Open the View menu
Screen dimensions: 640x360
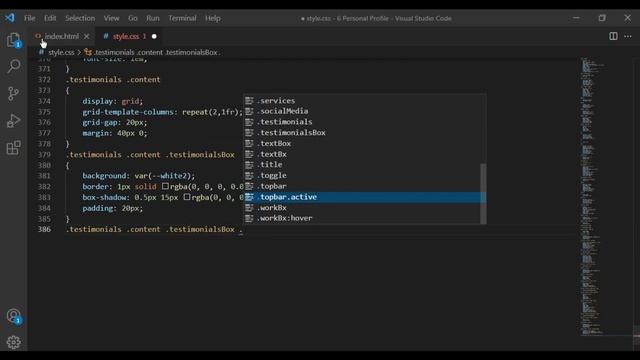[111, 18]
